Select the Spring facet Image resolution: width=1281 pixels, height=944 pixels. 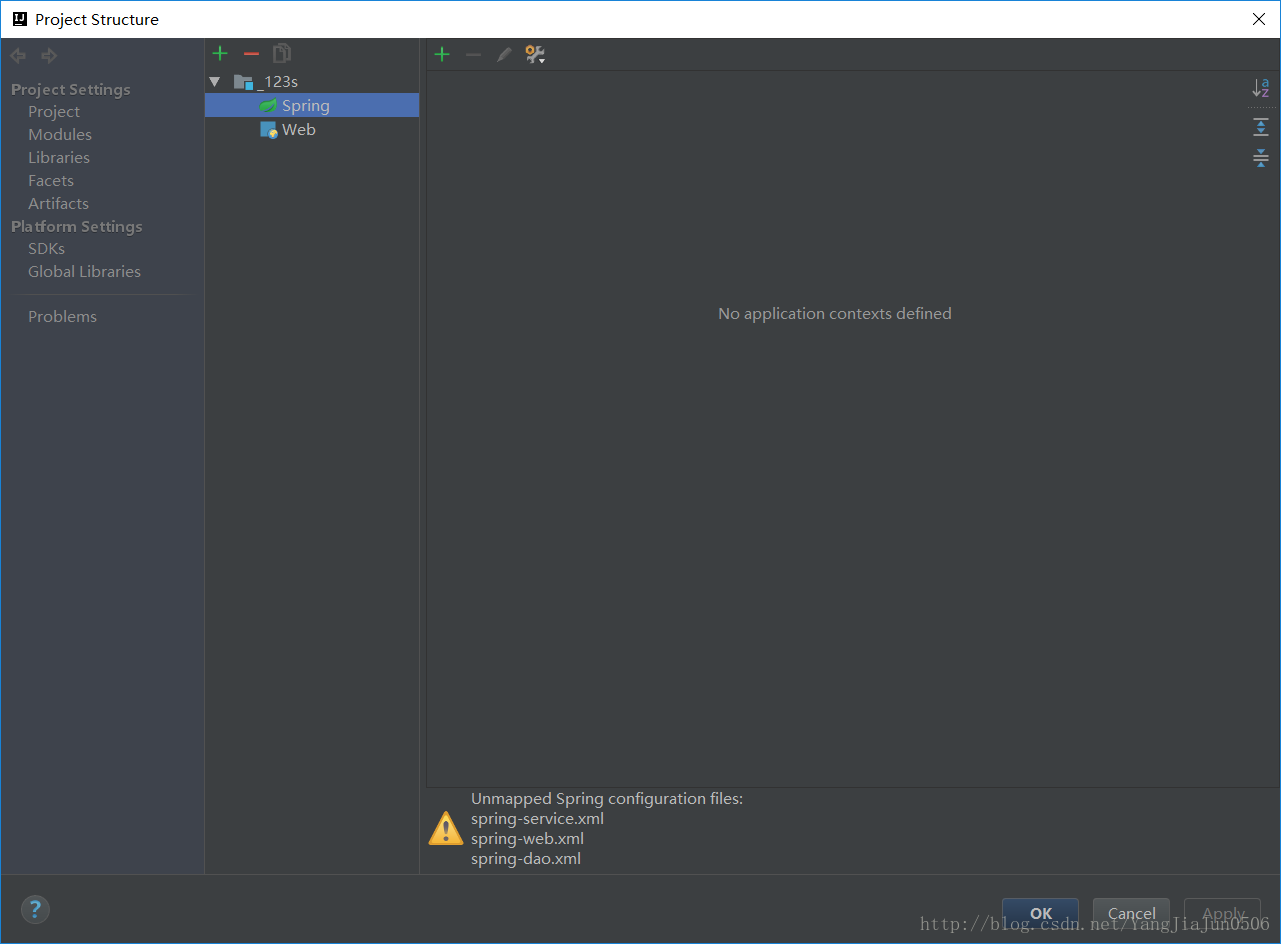312,105
